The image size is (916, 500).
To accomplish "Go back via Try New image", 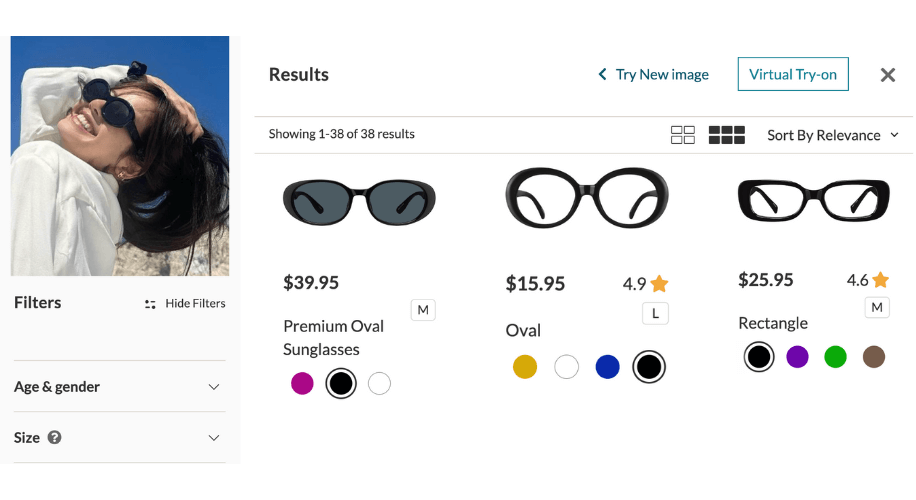I will tap(653, 75).
